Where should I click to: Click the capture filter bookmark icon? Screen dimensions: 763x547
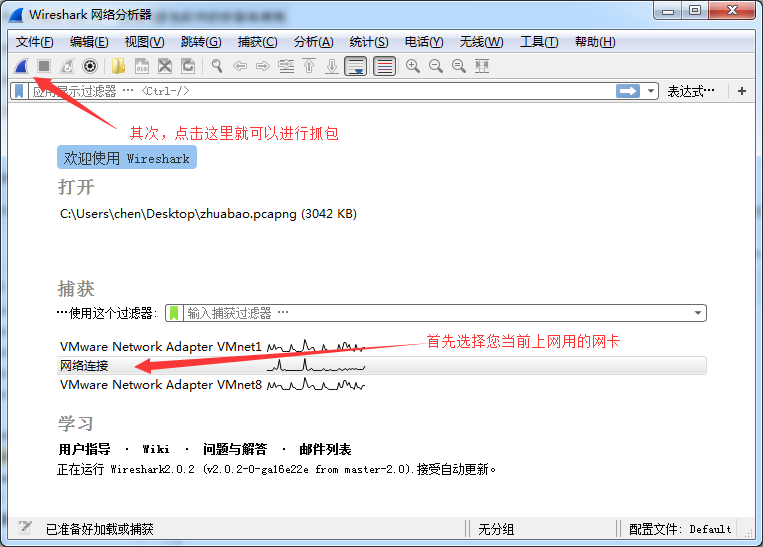(x=174, y=313)
